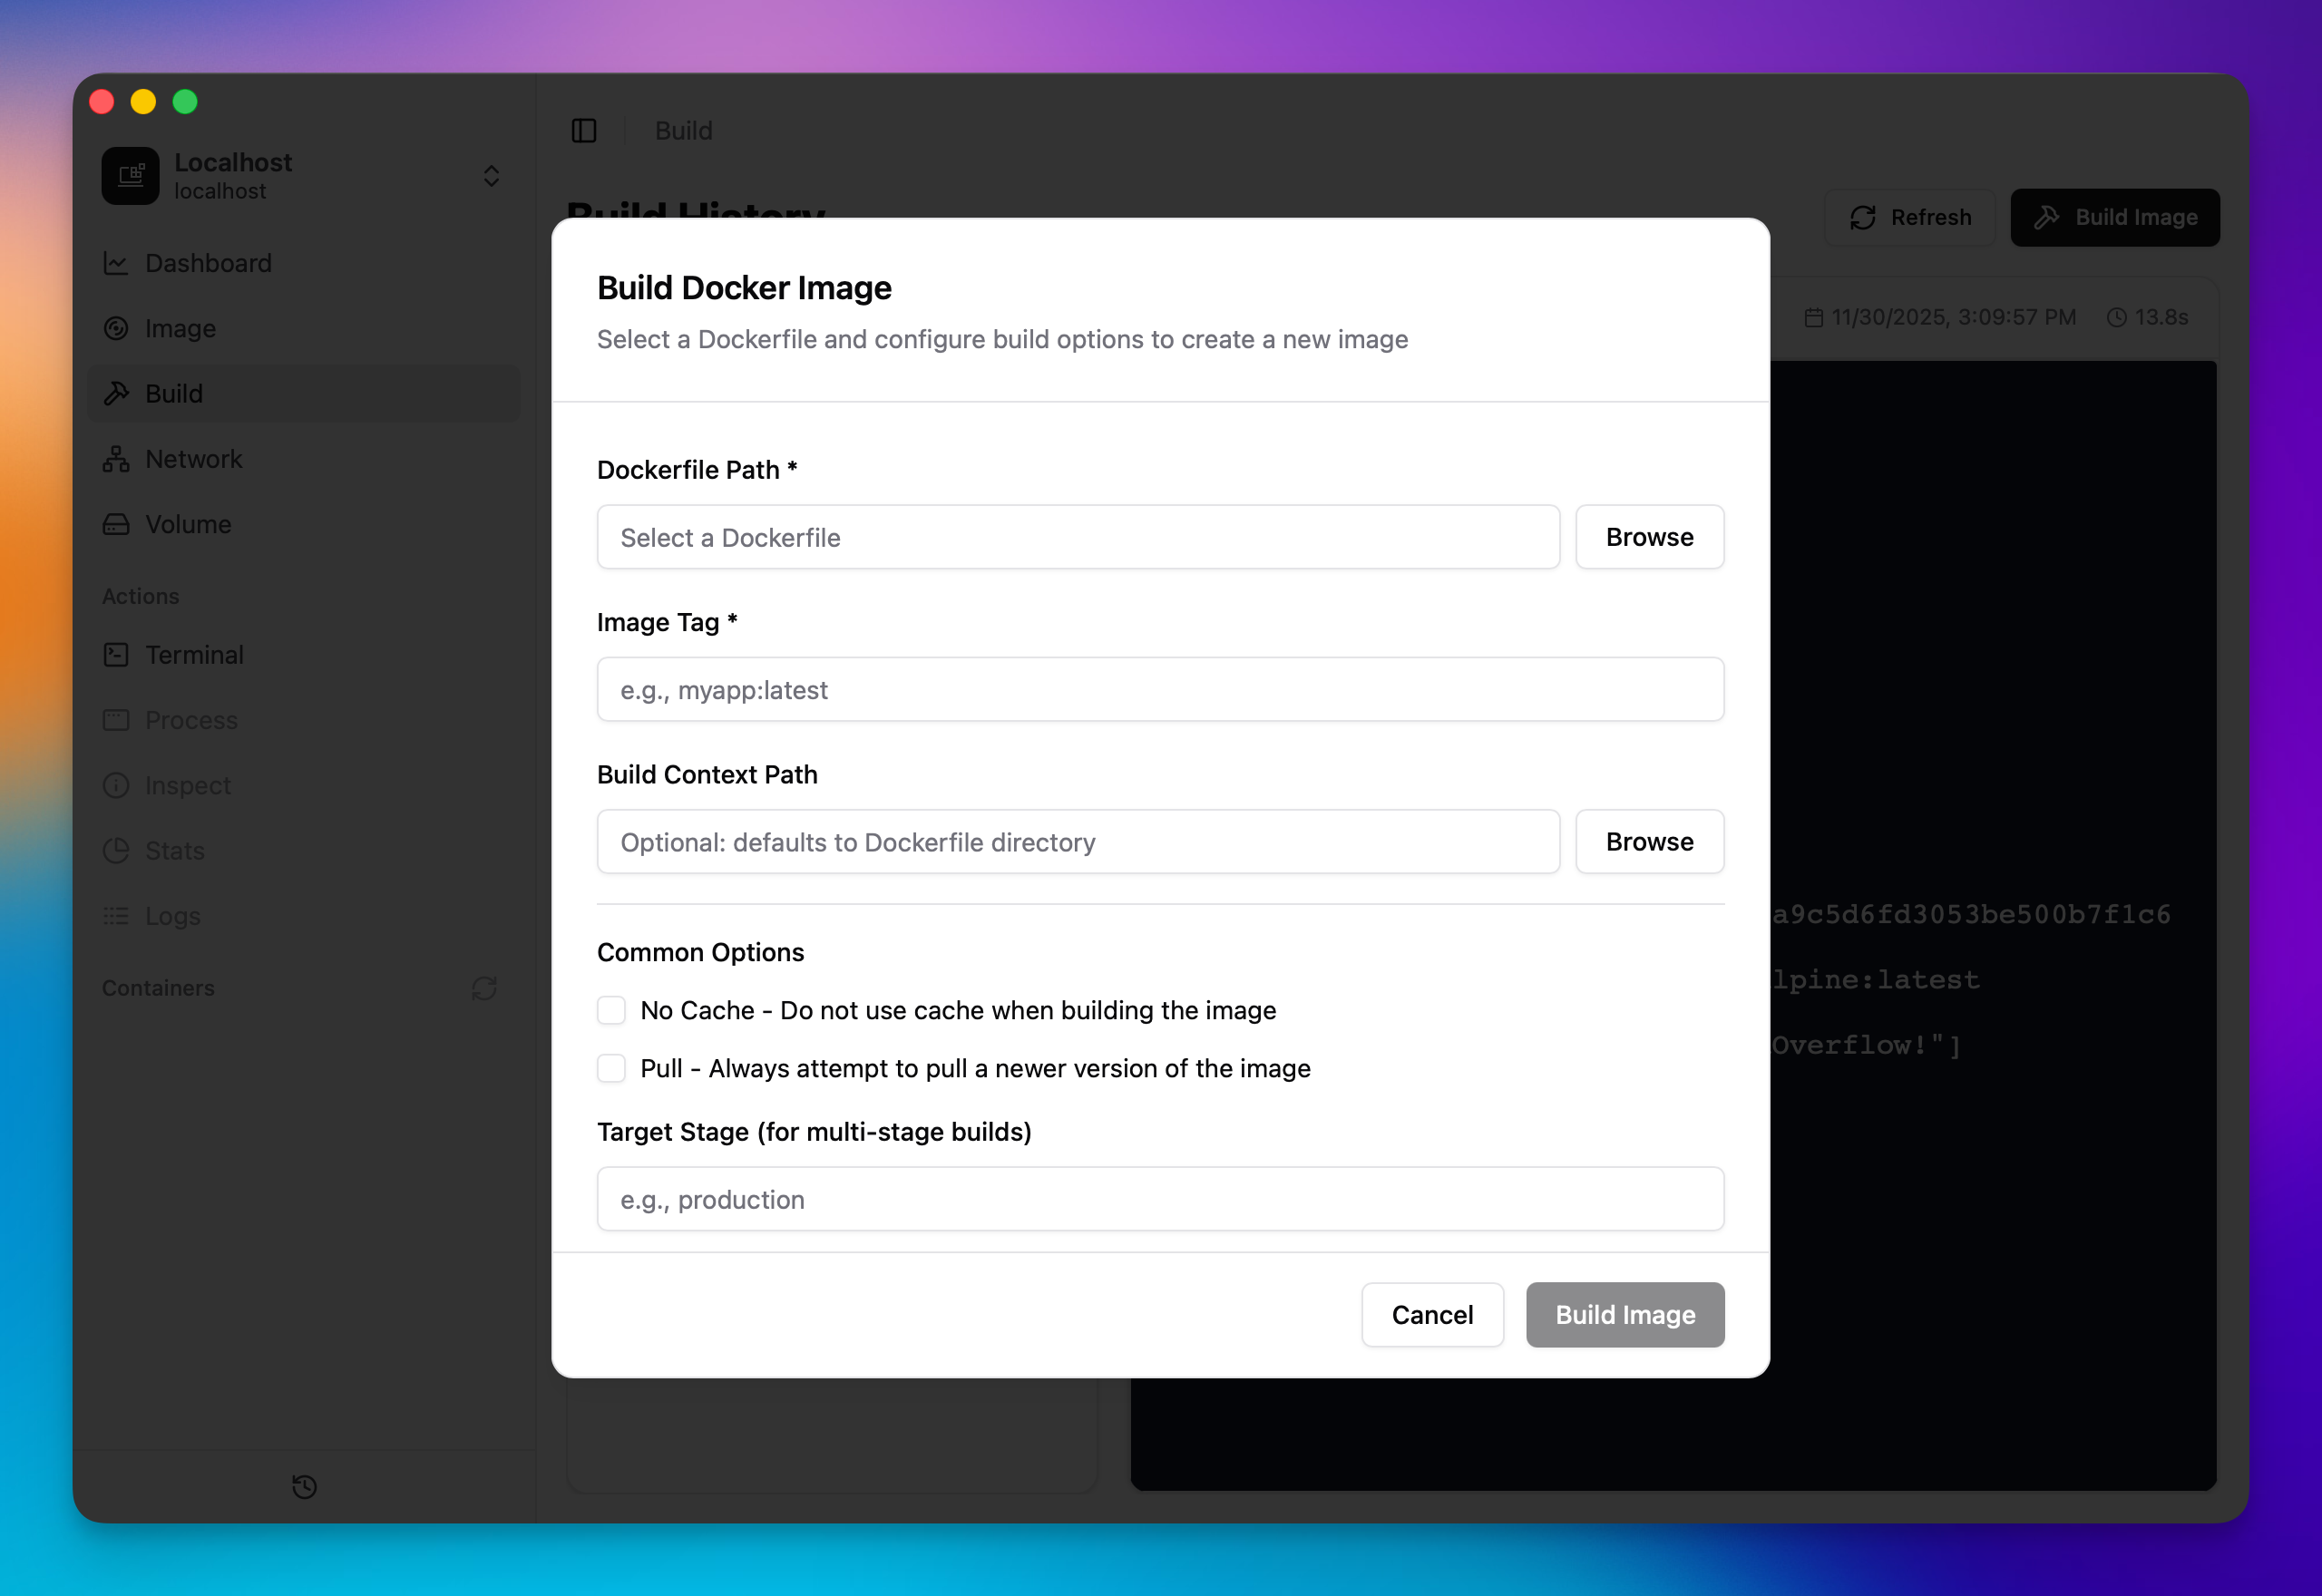Image resolution: width=2322 pixels, height=1596 pixels.
Task: Check the Pull newer version option
Action: (611, 1068)
